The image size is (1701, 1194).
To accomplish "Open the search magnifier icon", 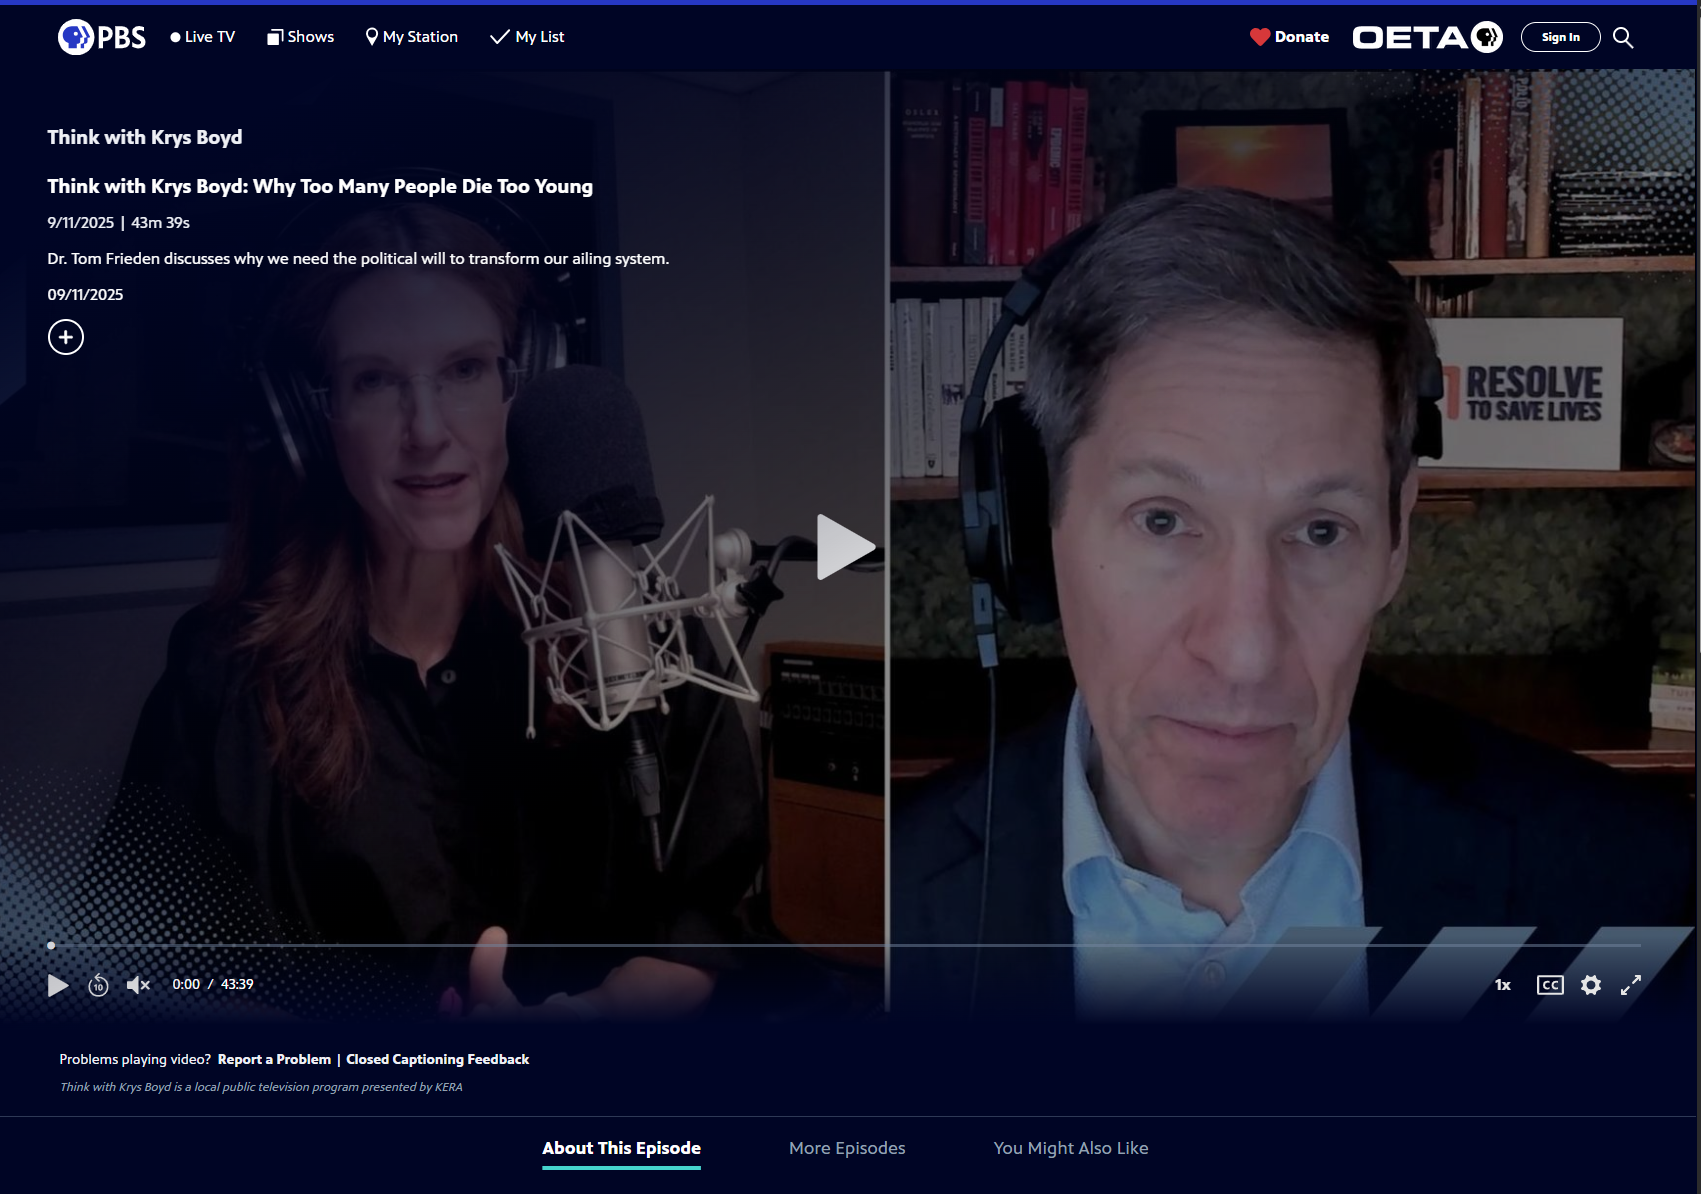I will 1623,38.
